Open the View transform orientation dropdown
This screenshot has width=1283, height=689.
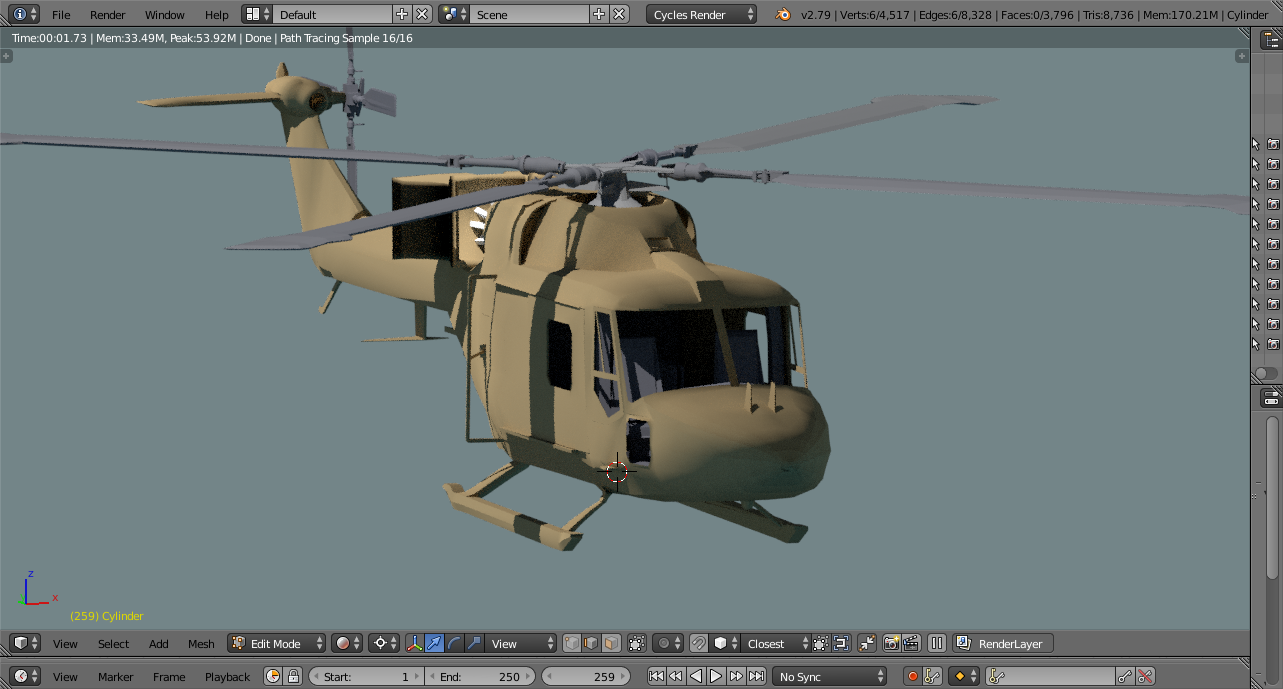pos(520,643)
